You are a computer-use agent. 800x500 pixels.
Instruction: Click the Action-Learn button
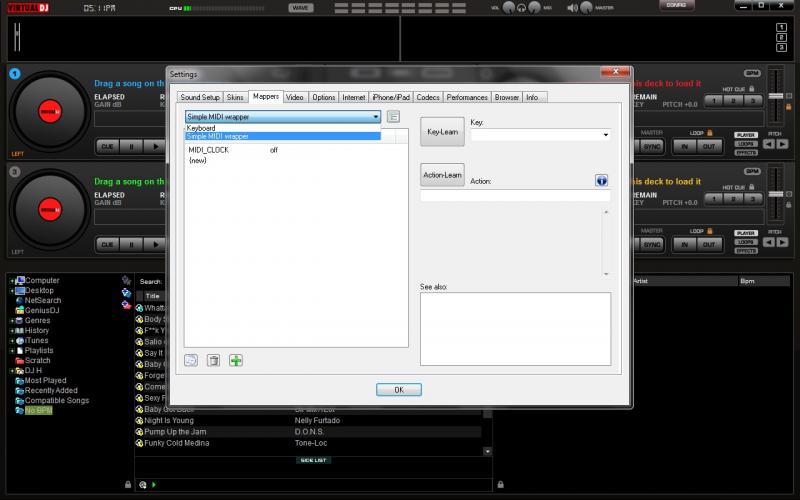coord(442,175)
